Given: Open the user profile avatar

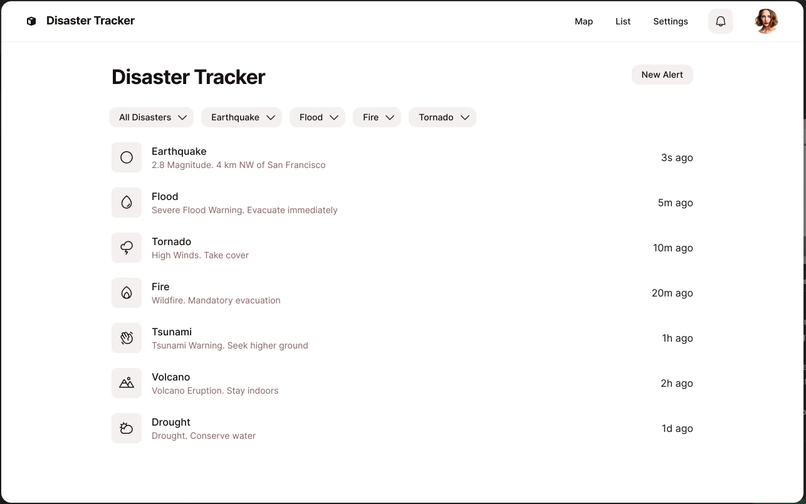Looking at the screenshot, I should tap(766, 21).
